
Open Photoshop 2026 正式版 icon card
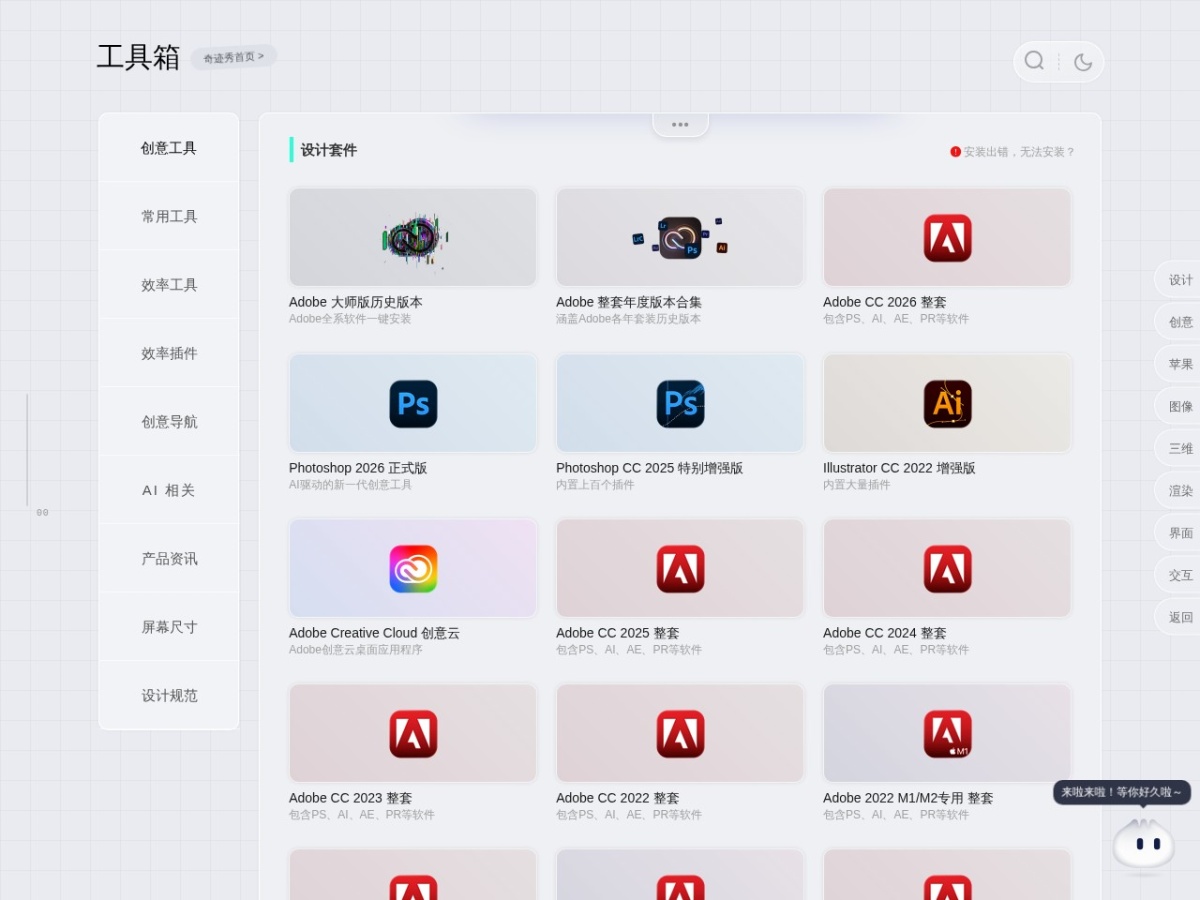413,404
